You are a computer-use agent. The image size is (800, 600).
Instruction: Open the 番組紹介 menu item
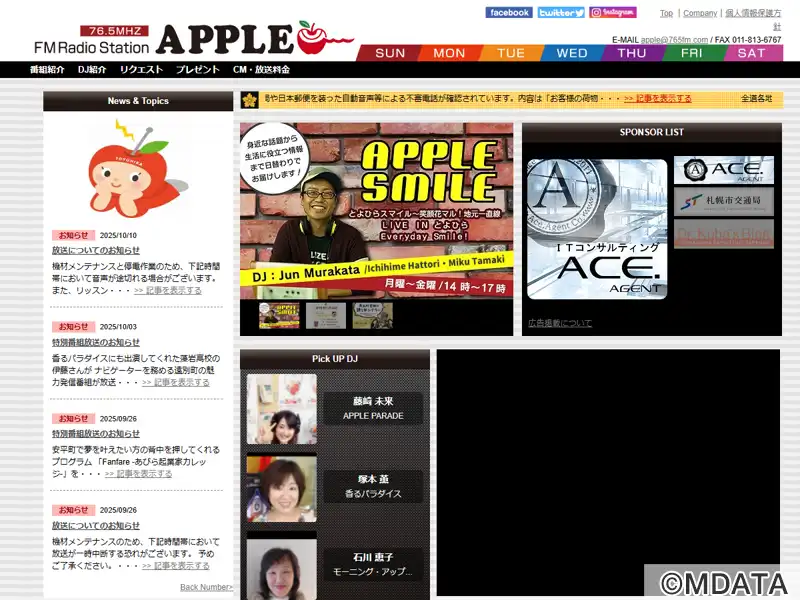click(47, 70)
